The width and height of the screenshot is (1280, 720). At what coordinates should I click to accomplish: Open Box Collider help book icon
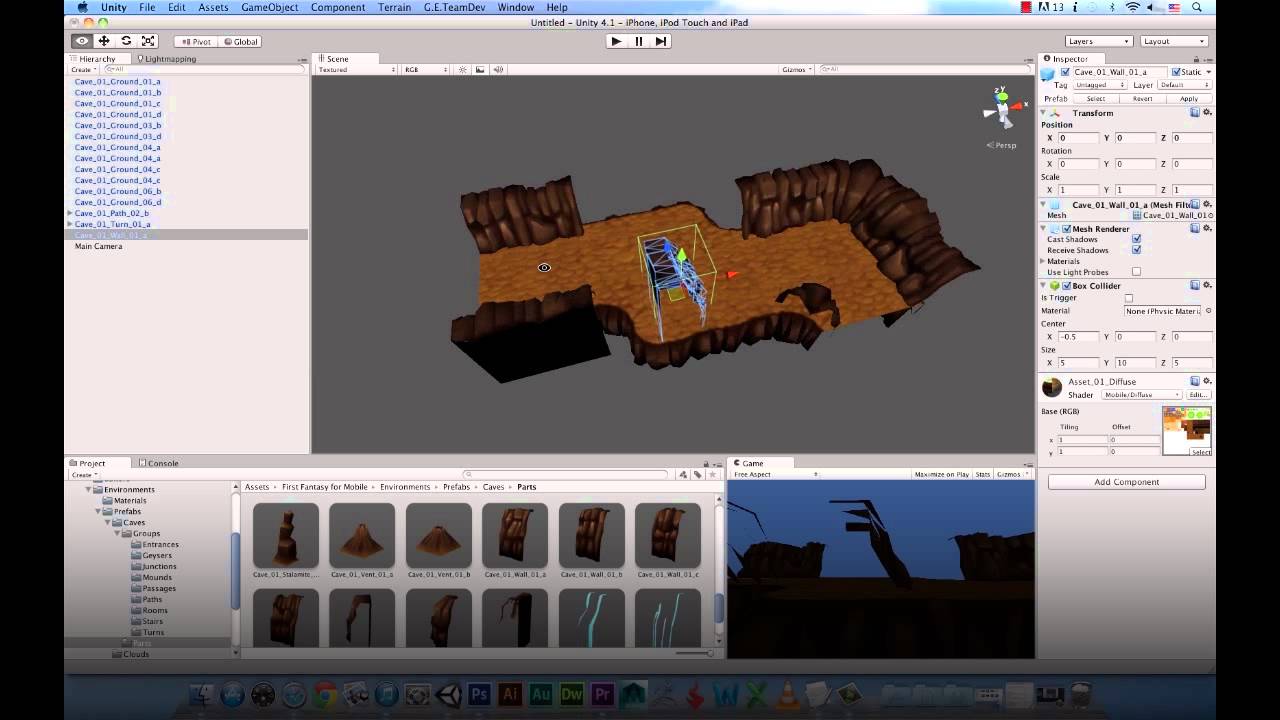coord(1195,285)
